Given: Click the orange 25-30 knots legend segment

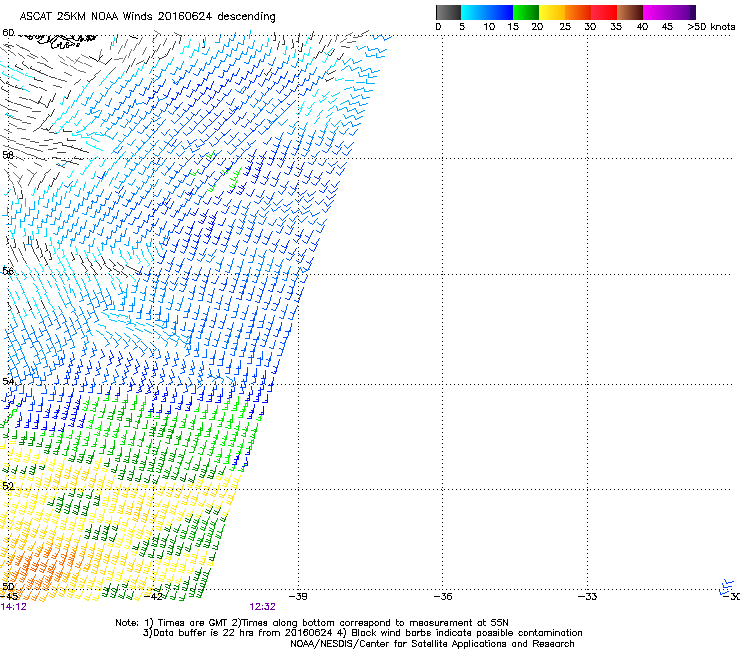Looking at the screenshot, I should point(578,12).
